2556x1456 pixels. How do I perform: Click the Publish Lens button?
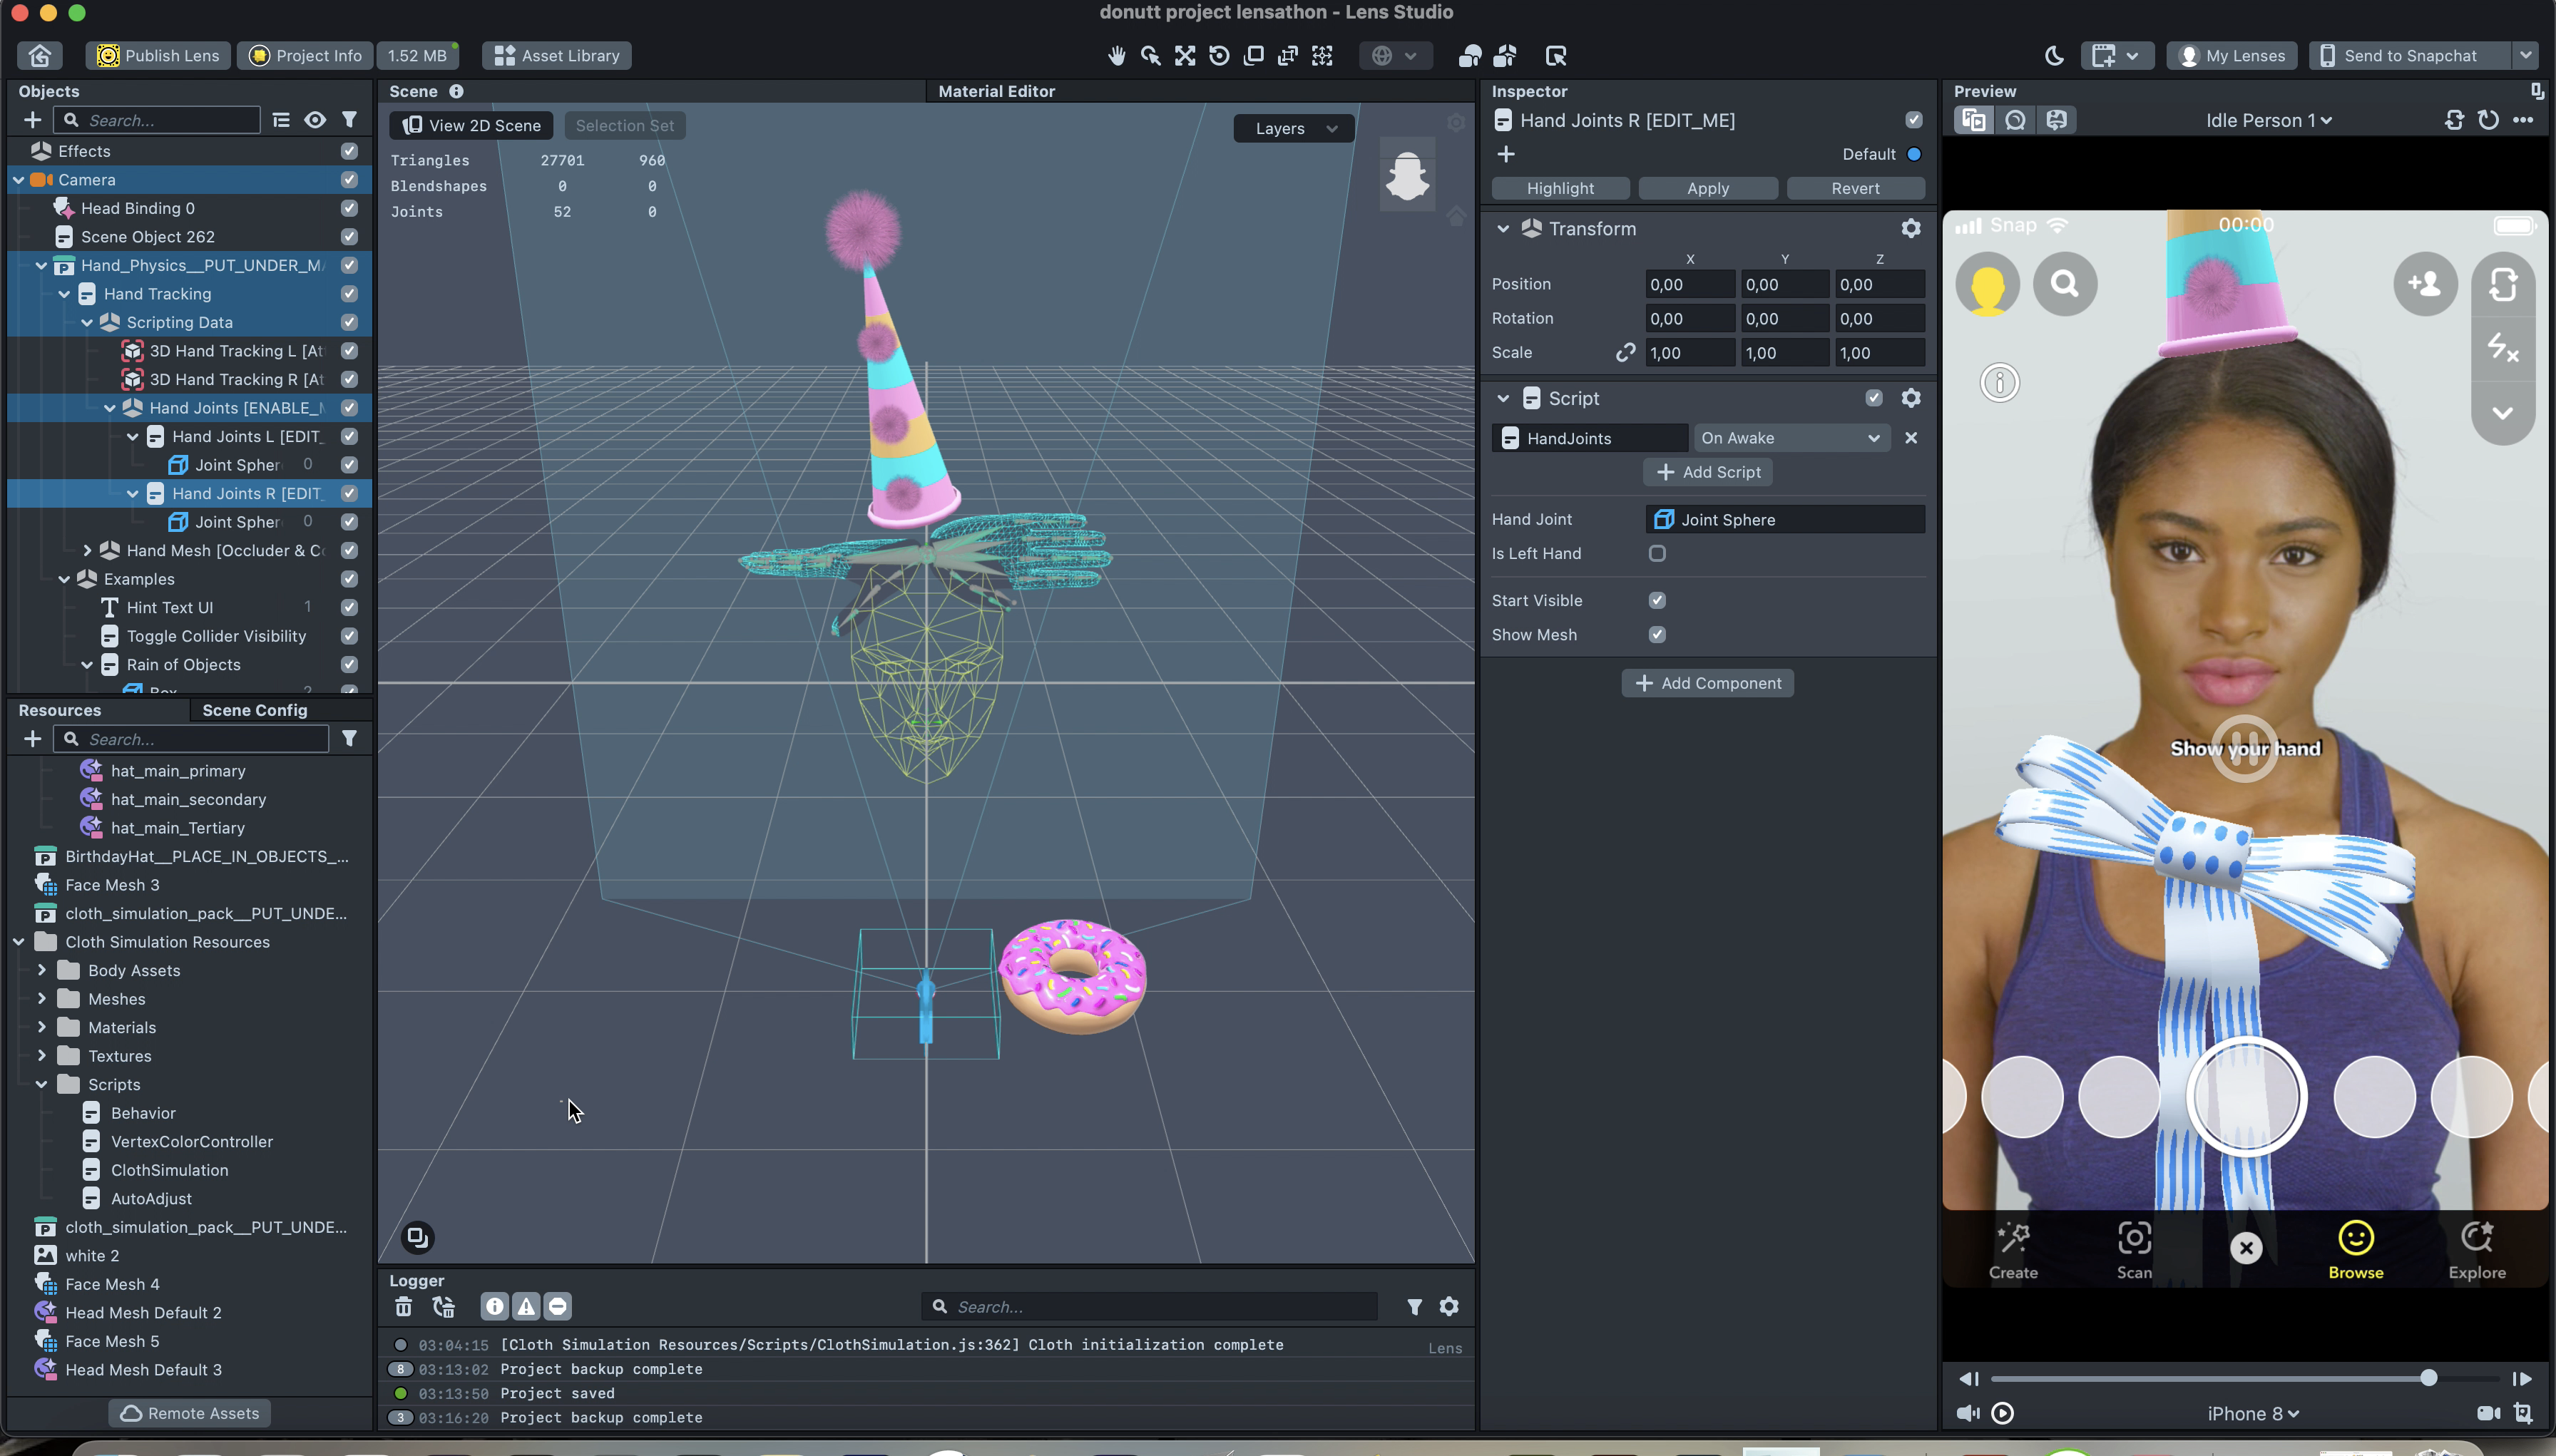(158, 56)
